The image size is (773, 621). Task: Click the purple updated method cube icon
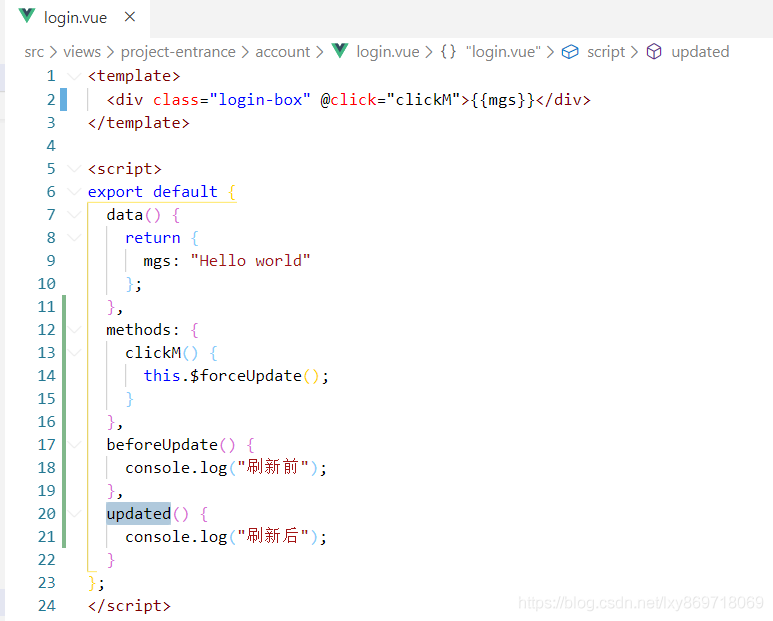(654, 51)
